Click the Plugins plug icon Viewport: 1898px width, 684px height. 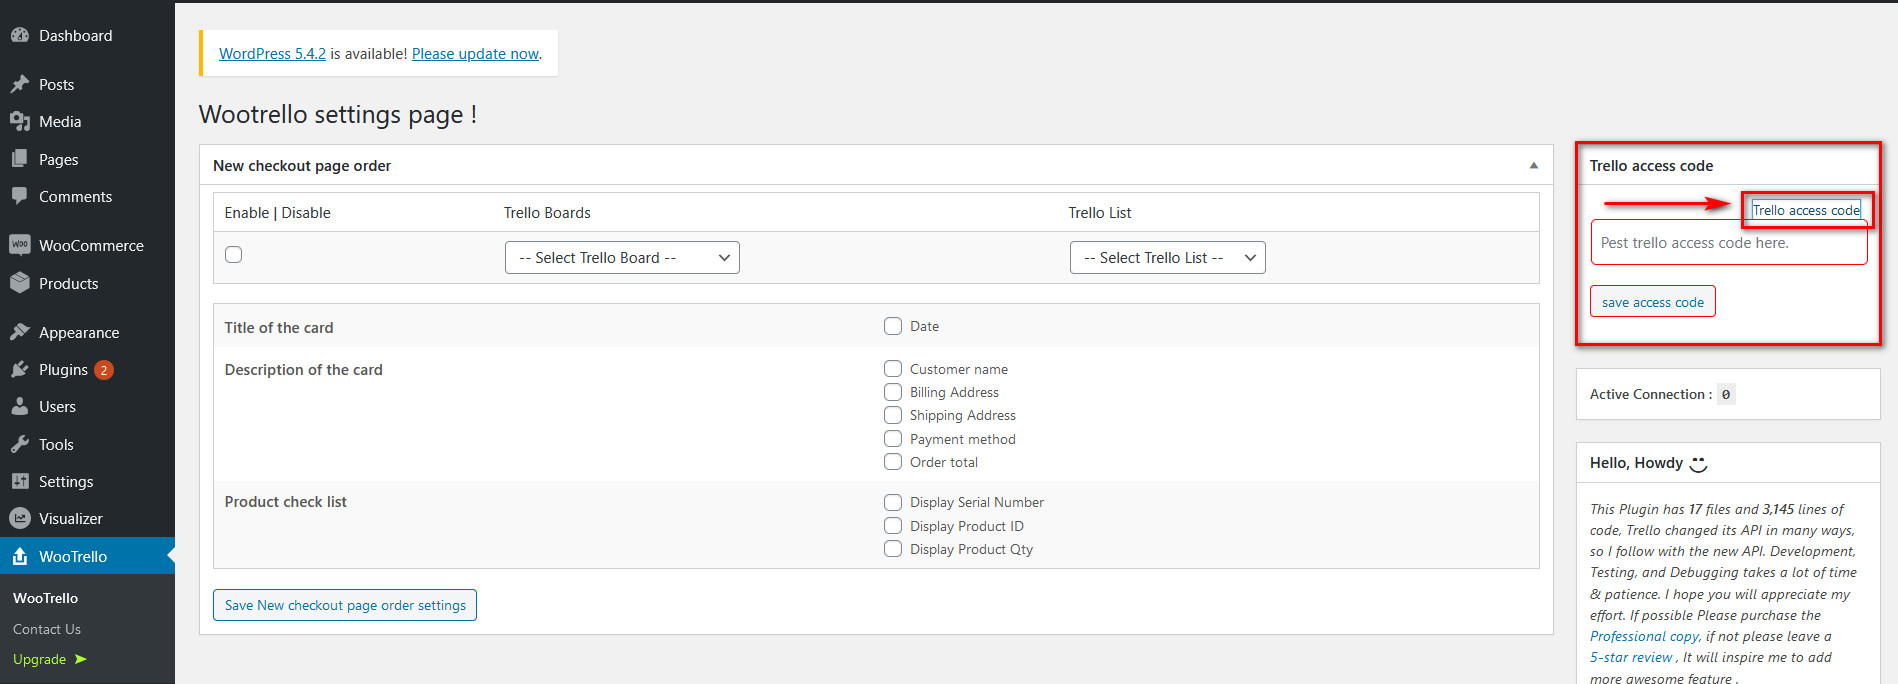[x=20, y=369]
